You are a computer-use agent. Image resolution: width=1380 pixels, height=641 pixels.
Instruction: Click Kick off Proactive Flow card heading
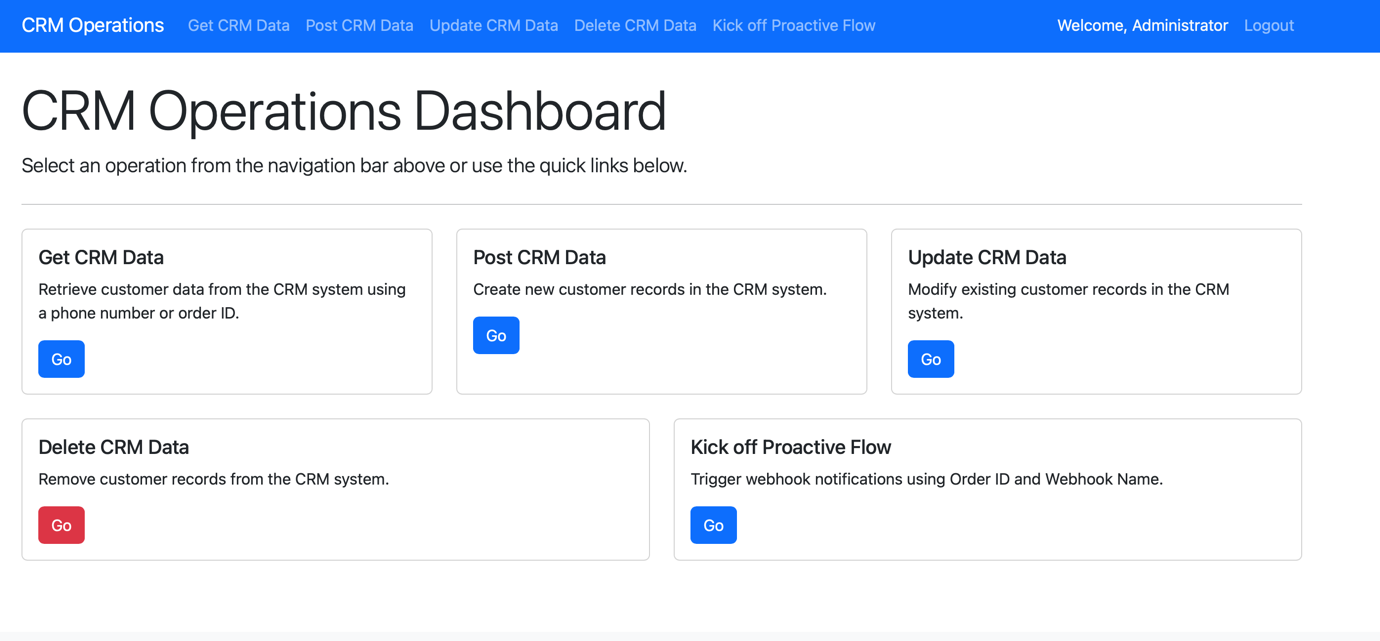tap(790, 447)
